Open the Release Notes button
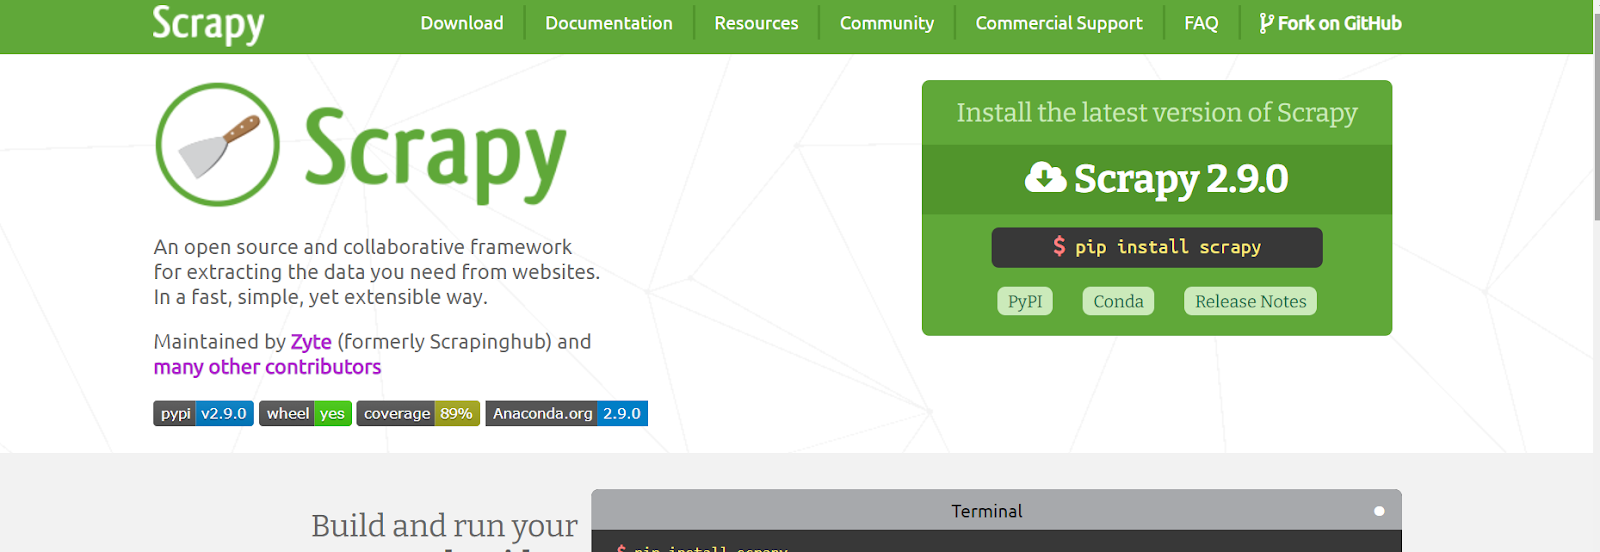This screenshot has height=552, width=1600. pos(1250,301)
